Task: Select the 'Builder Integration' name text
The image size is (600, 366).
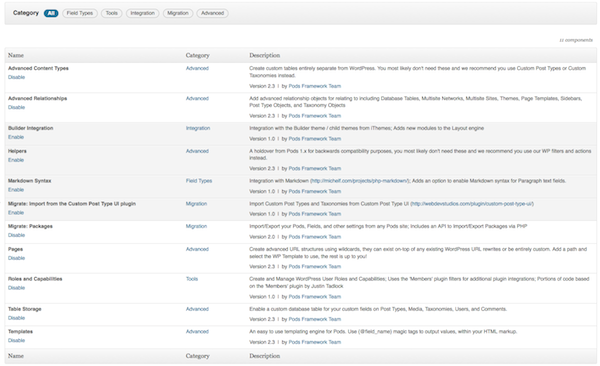Action: [31, 129]
